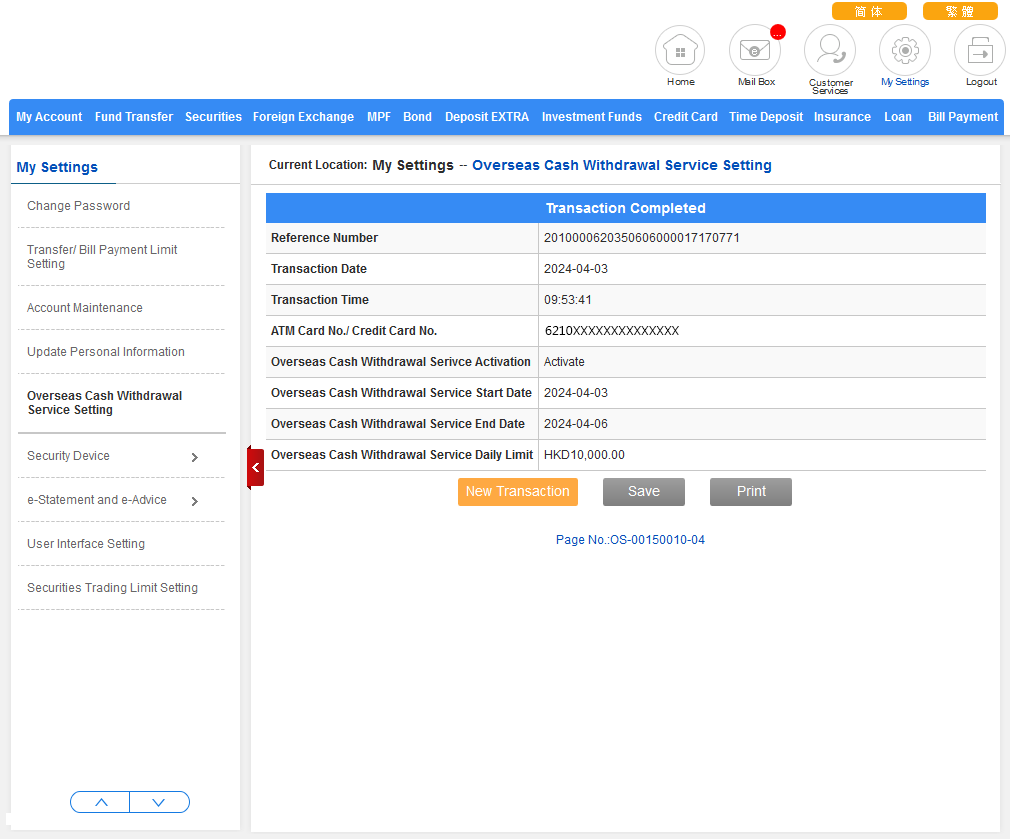Open the Foreign Exchange menu
This screenshot has height=839, width=1010.
pyautogui.click(x=303, y=117)
